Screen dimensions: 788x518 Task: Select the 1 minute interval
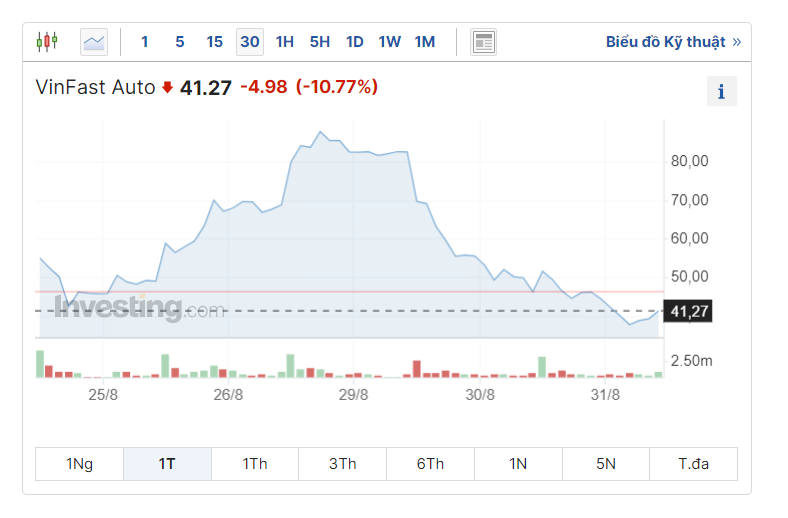(x=145, y=42)
